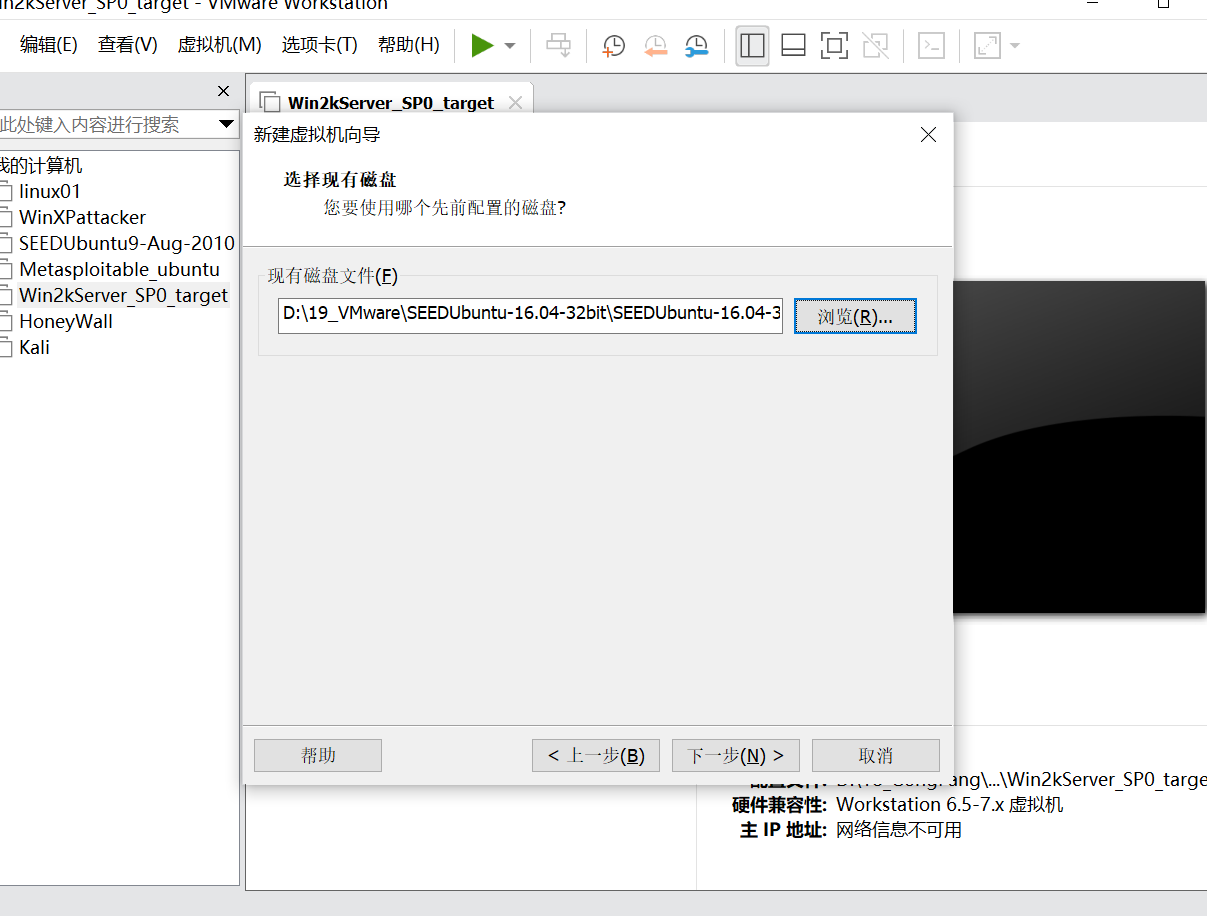
Task: Open the 查看(V) menu
Action: [x=128, y=45]
